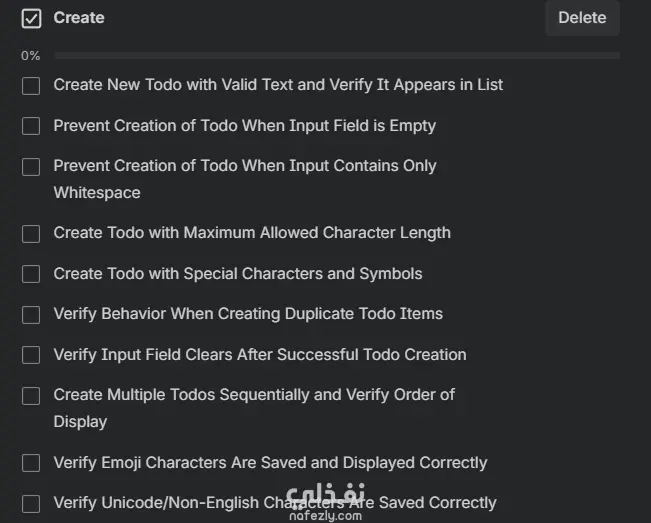Uncheck the Create checklist header checkbox
The height and width of the screenshot is (523, 651).
(31, 18)
